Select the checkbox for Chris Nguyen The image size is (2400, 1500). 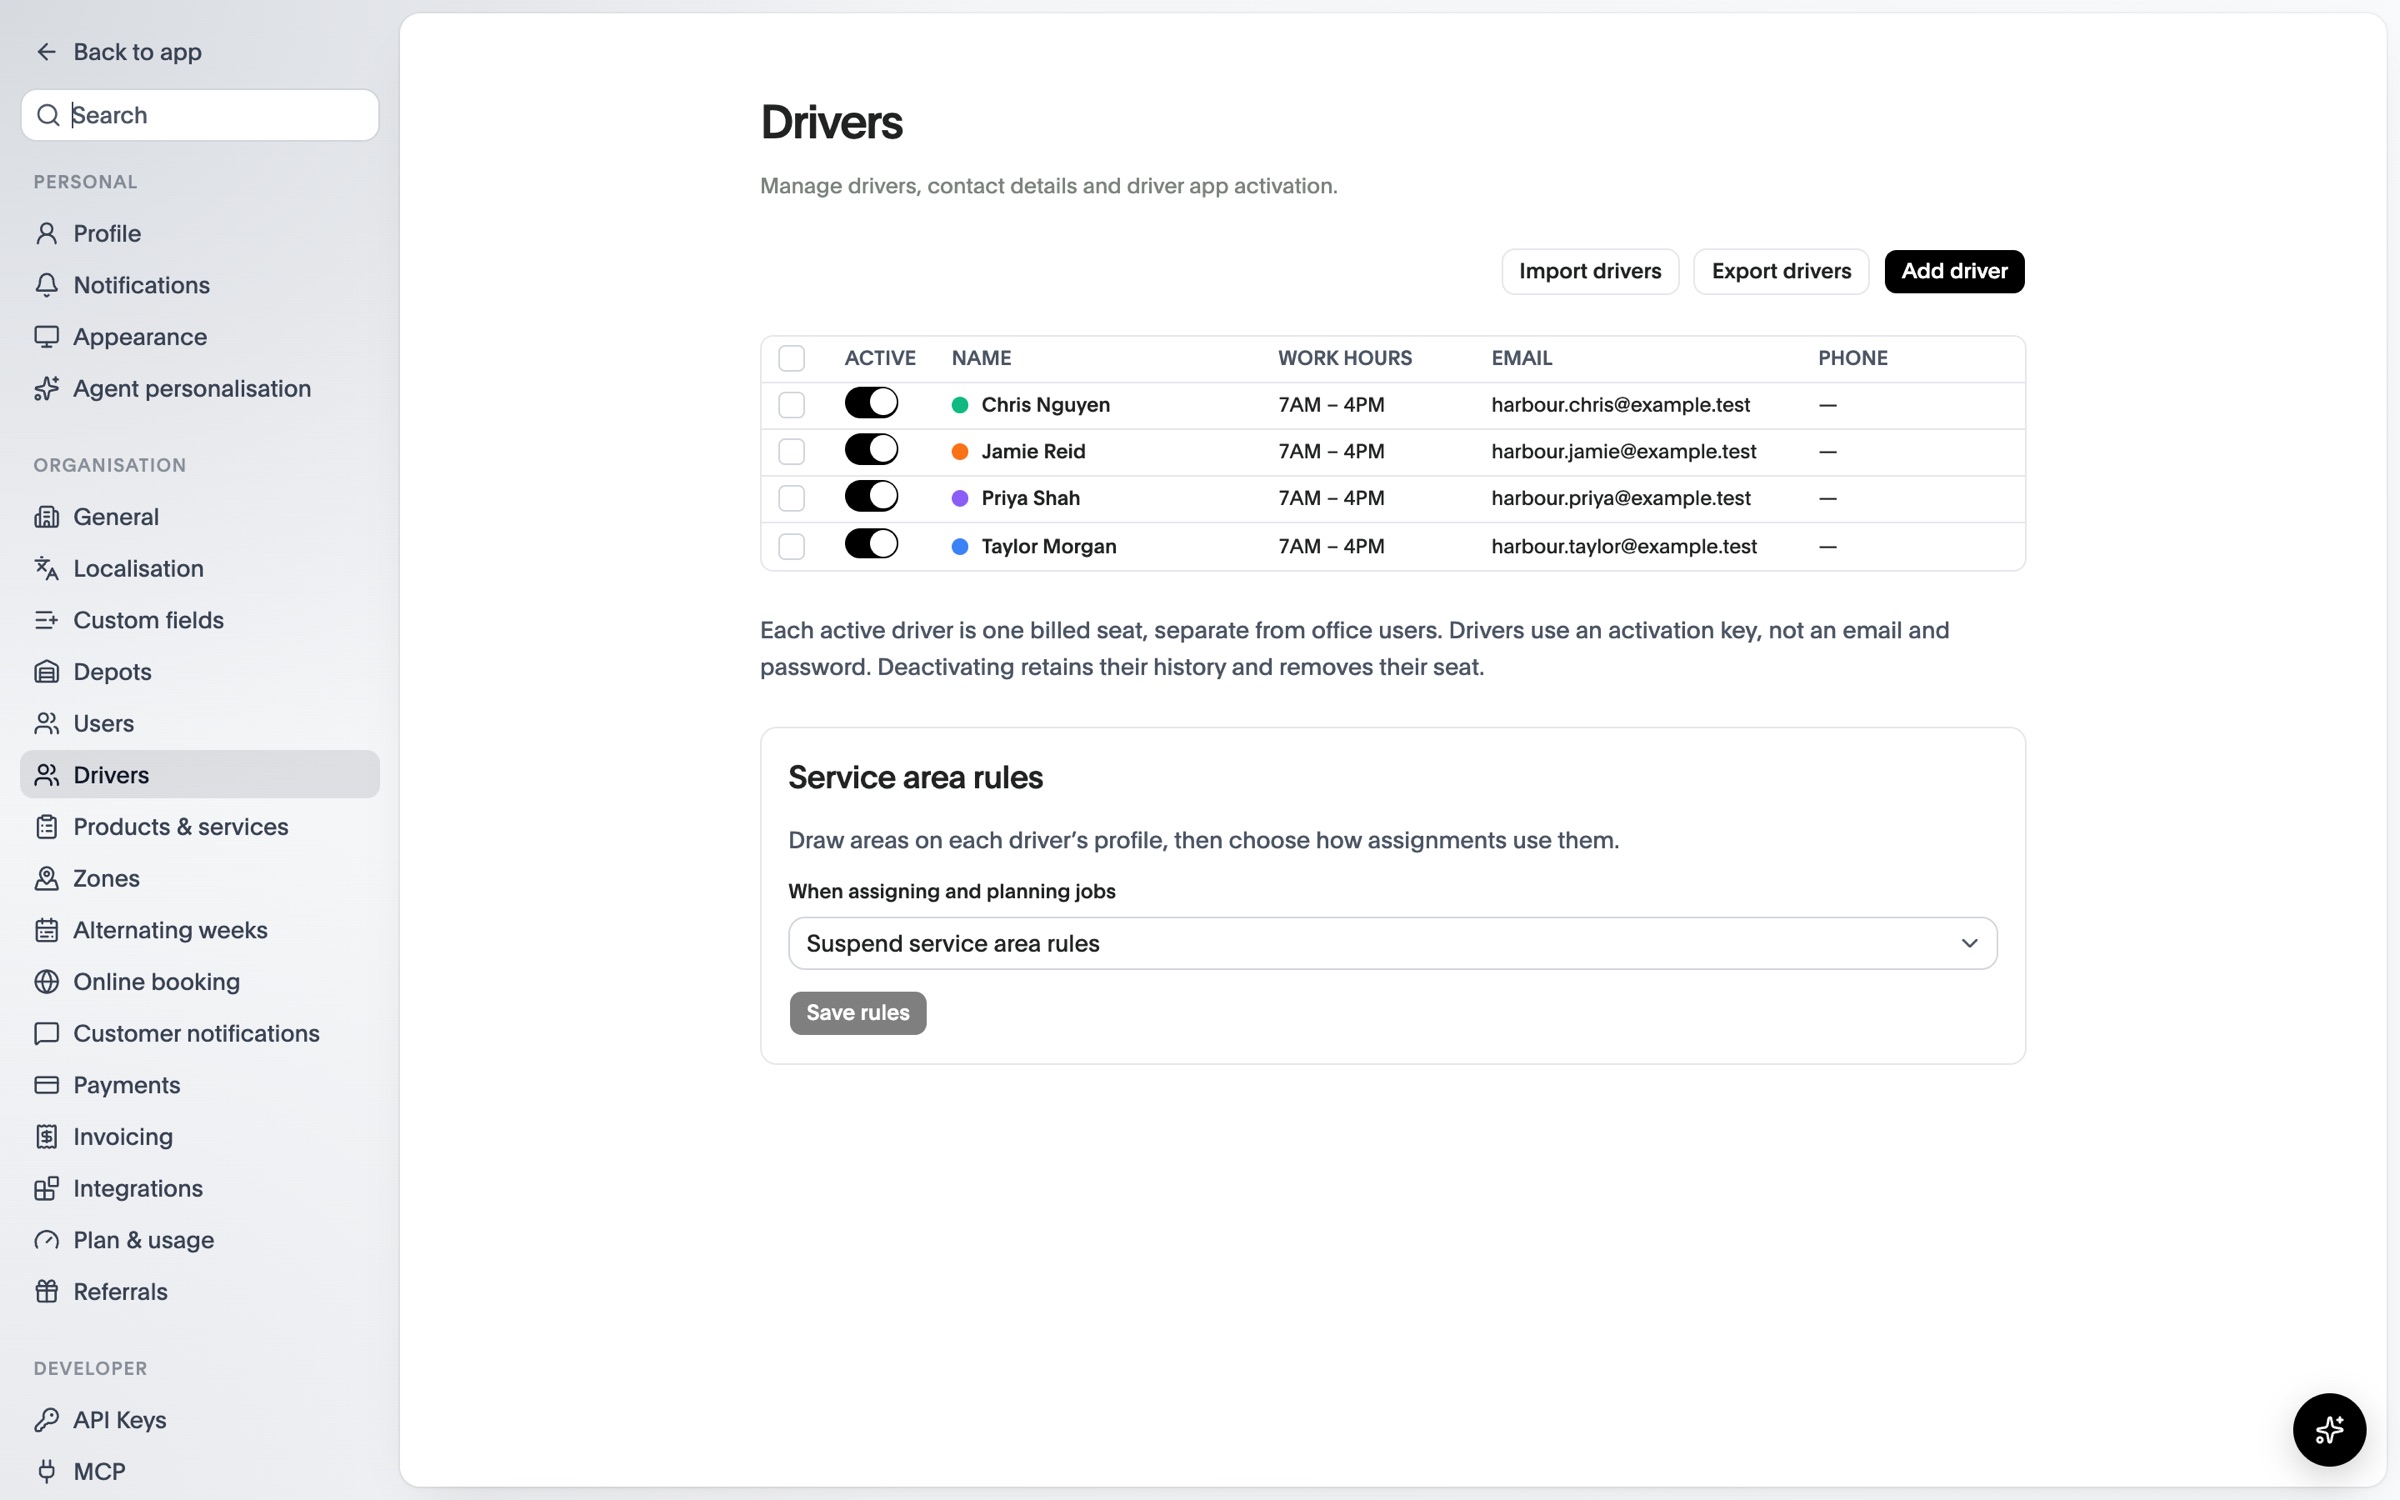tap(791, 405)
